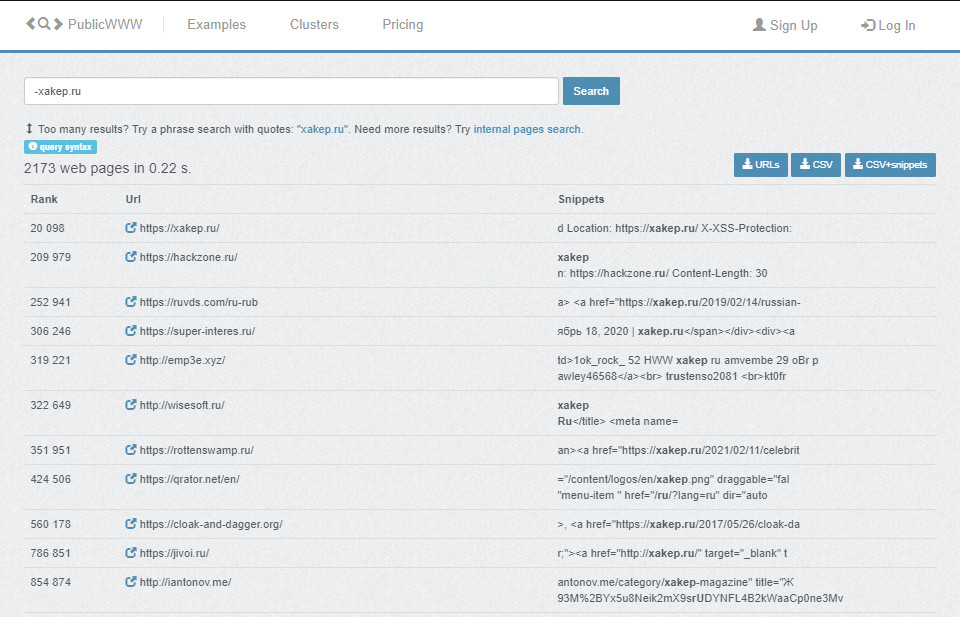Click the Log In link

click(x=888, y=25)
